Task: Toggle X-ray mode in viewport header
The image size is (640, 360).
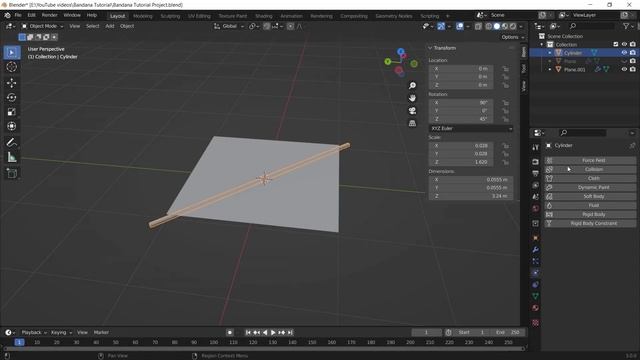Action: pyautogui.click(x=478, y=26)
